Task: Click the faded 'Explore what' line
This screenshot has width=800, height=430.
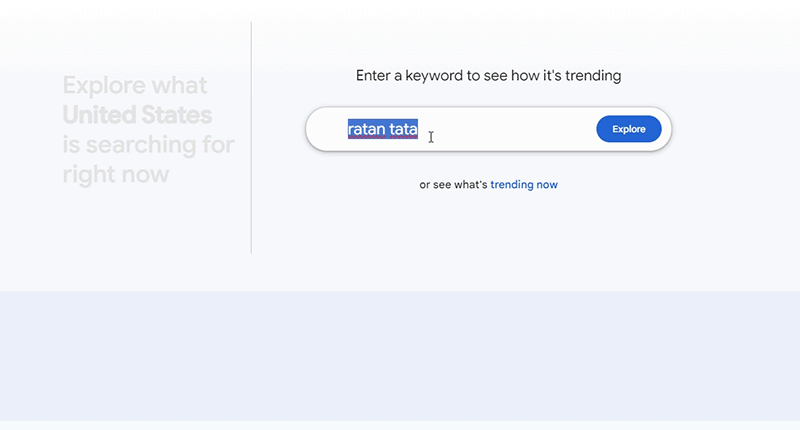Action: point(135,85)
